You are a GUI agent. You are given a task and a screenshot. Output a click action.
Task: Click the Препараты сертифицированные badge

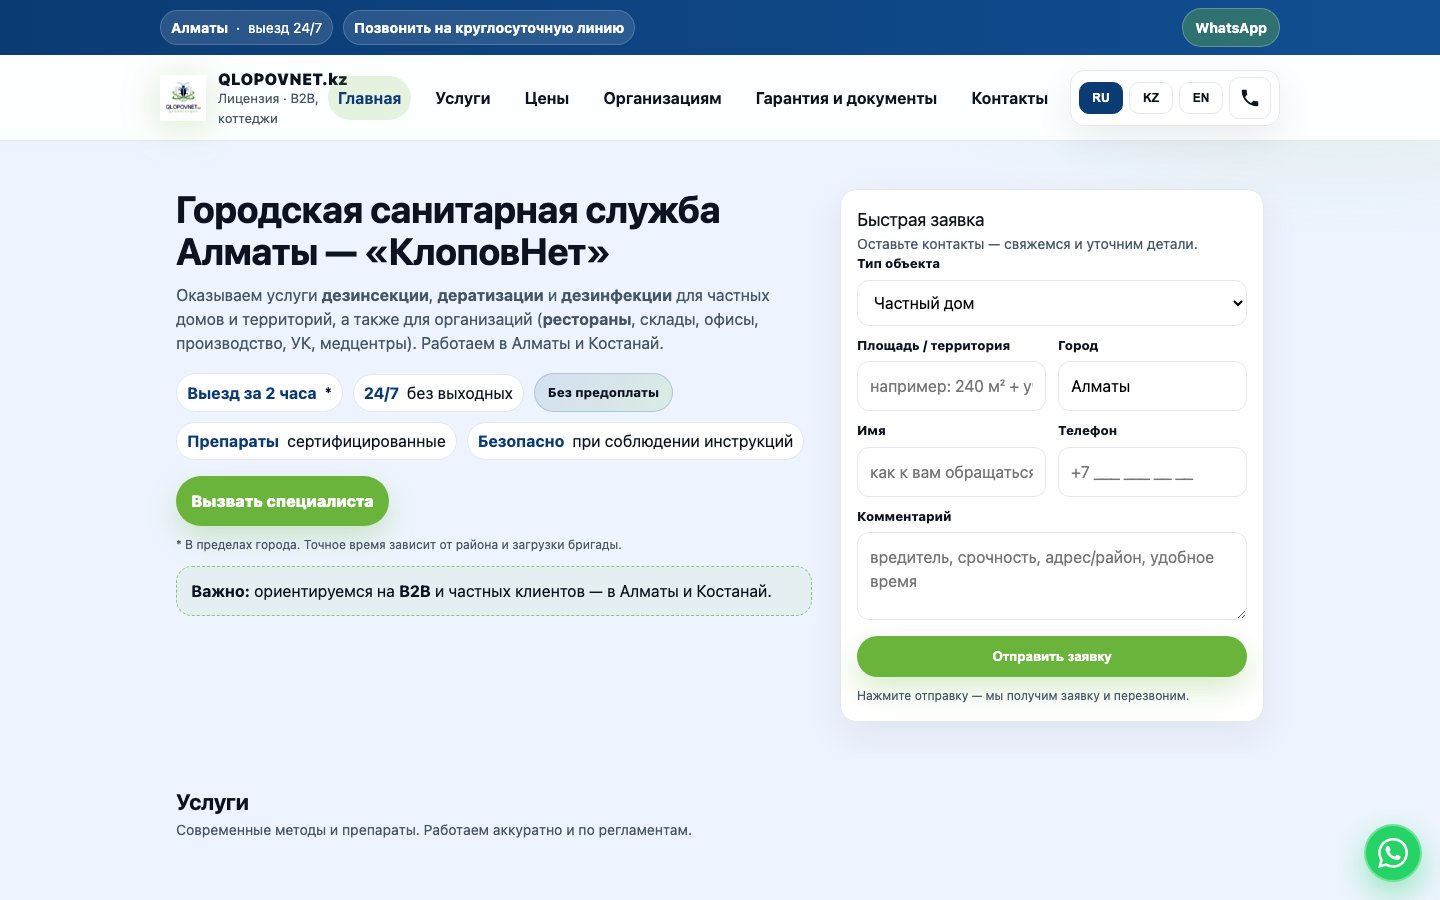[x=316, y=441]
